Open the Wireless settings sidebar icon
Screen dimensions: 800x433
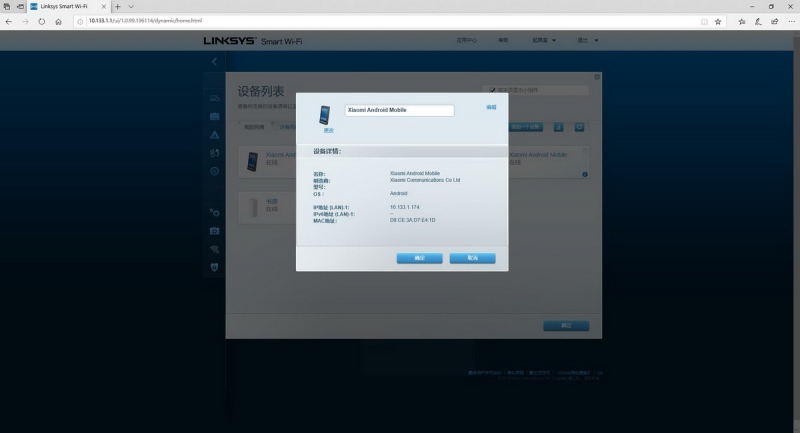point(215,249)
